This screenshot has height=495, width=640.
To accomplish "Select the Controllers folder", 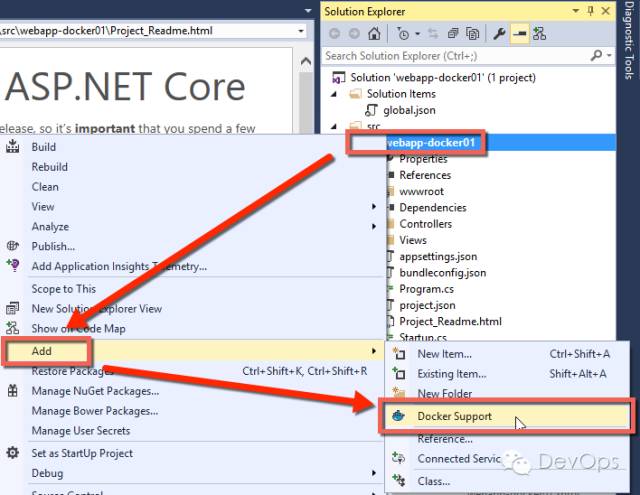I will pyautogui.click(x=425, y=224).
